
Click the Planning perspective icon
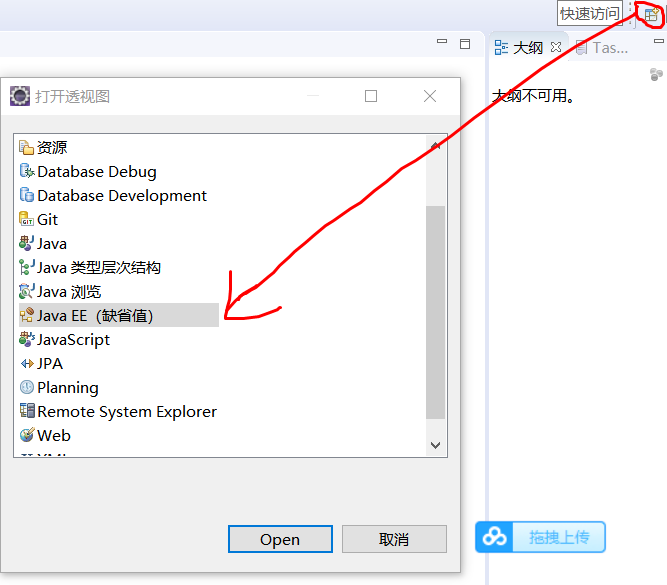click(x=26, y=387)
